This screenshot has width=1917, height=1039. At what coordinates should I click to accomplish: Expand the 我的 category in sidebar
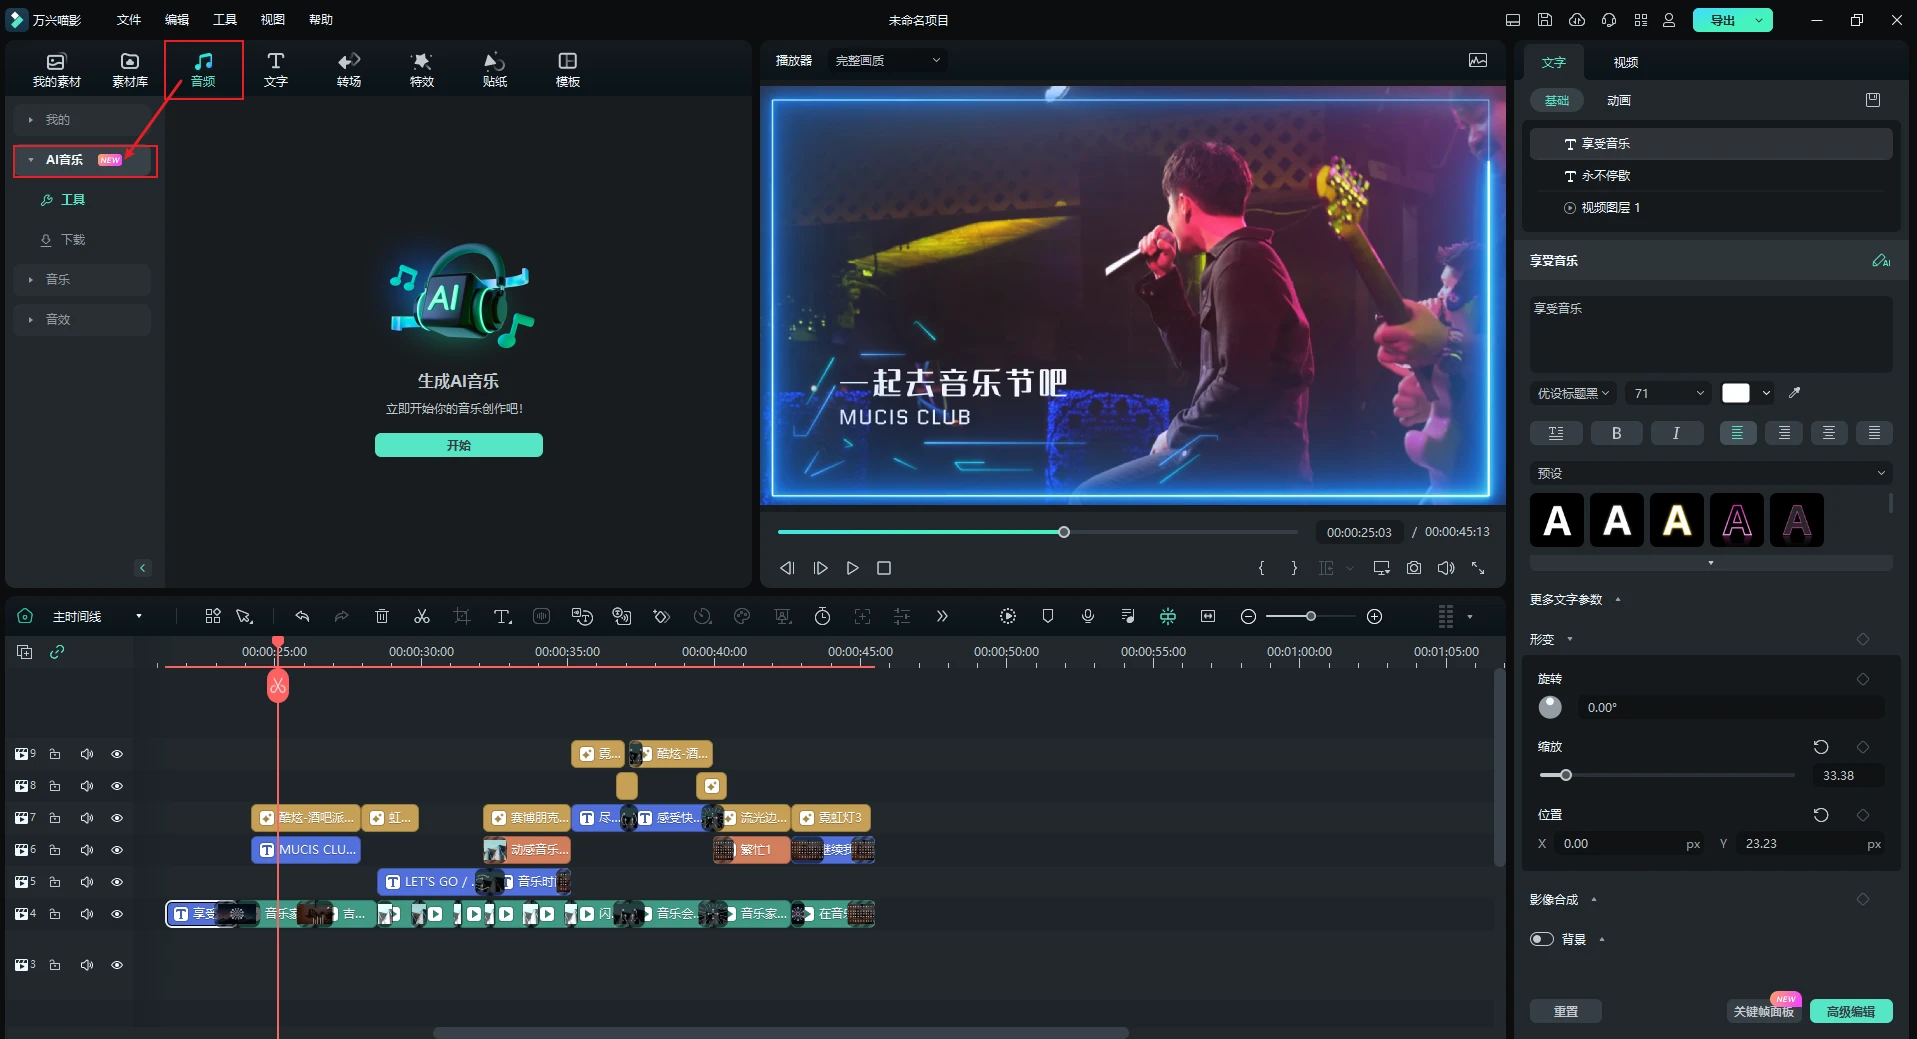[x=83, y=119]
